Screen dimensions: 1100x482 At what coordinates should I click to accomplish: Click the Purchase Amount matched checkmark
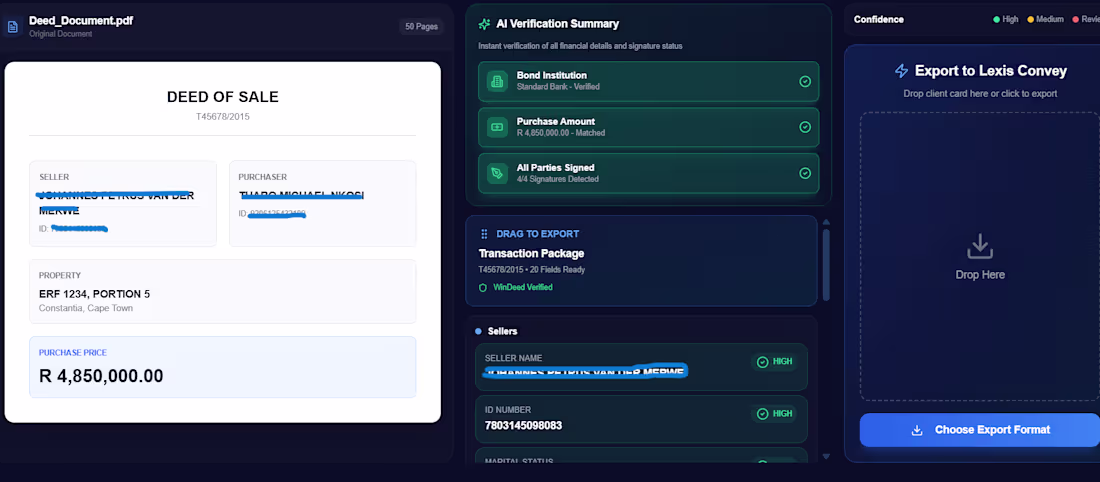pyautogui.click(x=805, y=127)
